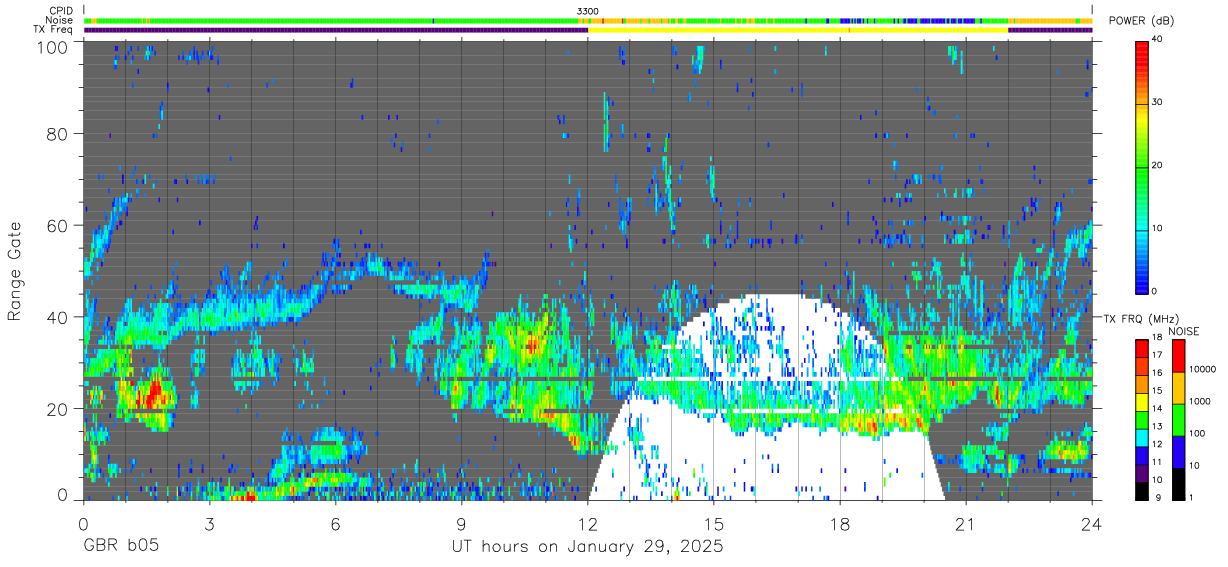This screenshot has height=567, width=1228.
Task: Click the 1000 noise legend value
Action: point(1198,402)
